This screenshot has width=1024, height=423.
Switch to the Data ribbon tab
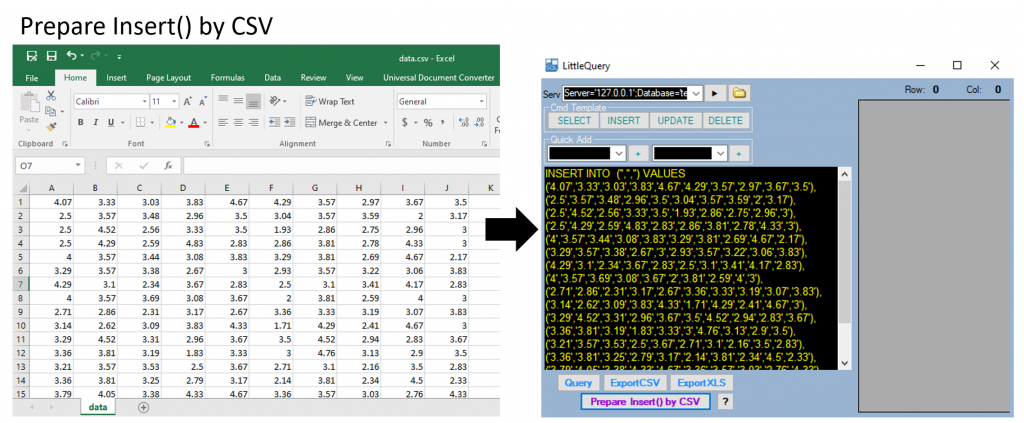272,78
